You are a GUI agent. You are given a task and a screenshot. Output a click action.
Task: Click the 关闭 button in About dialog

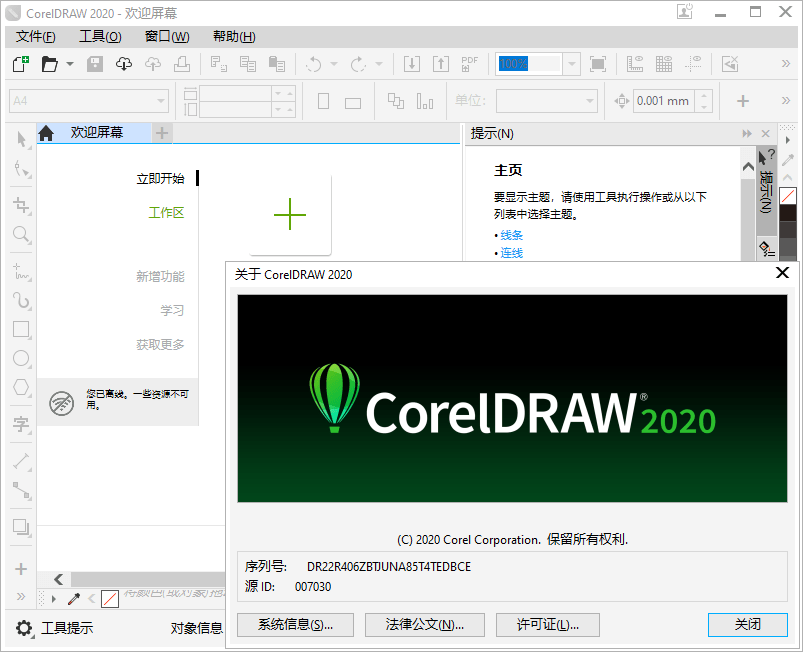point(748,625)
